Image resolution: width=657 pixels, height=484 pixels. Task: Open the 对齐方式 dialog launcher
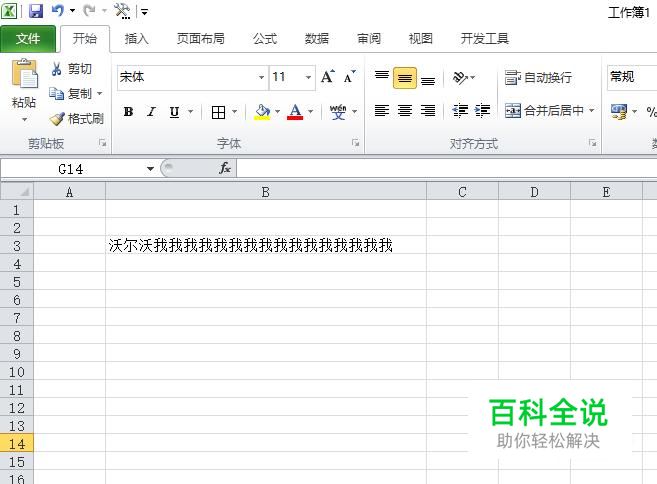[593, 143]
